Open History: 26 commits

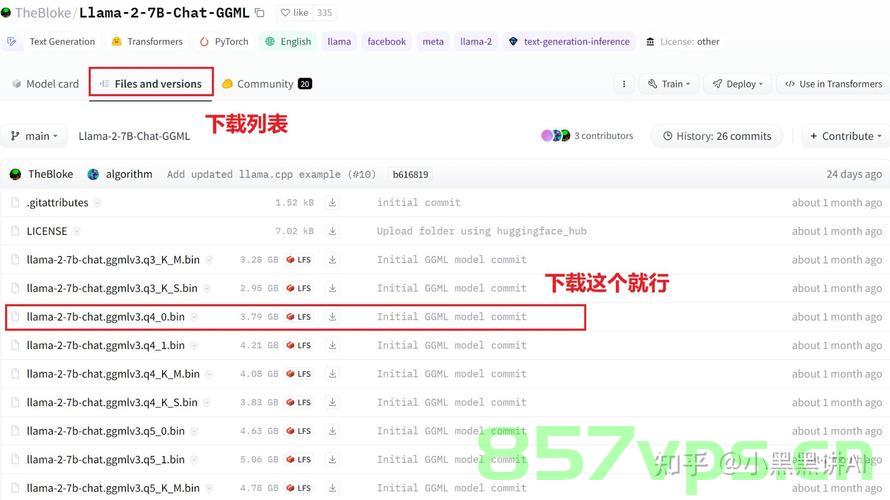(717, 136)
